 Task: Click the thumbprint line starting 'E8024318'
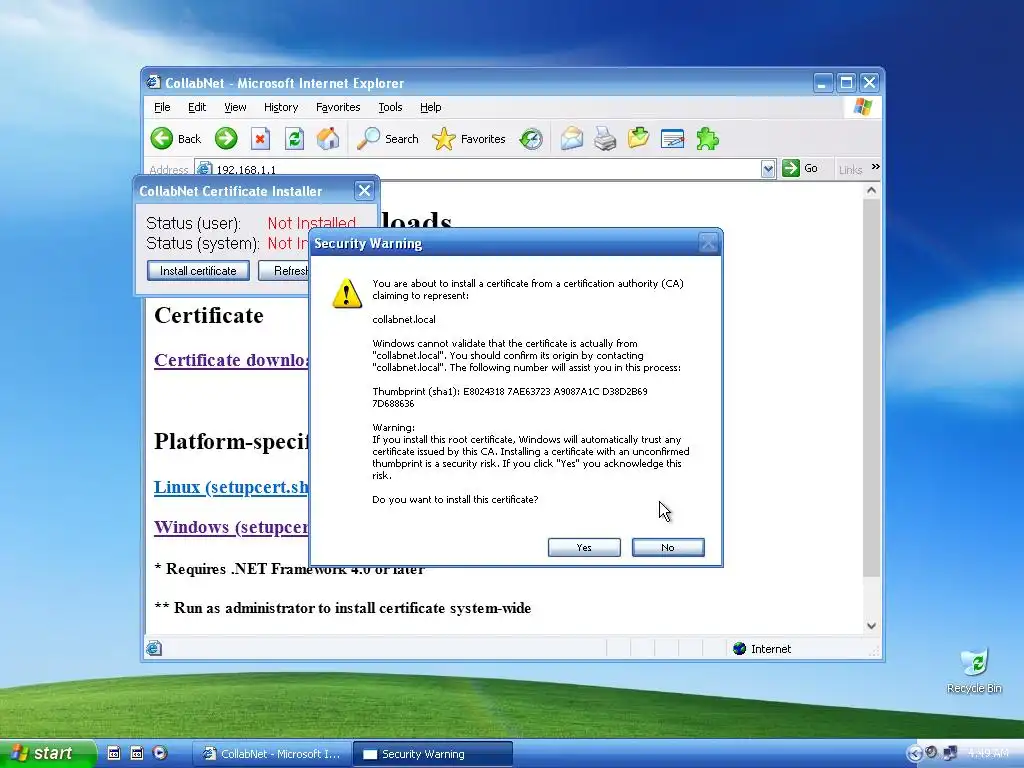point(509,391)
